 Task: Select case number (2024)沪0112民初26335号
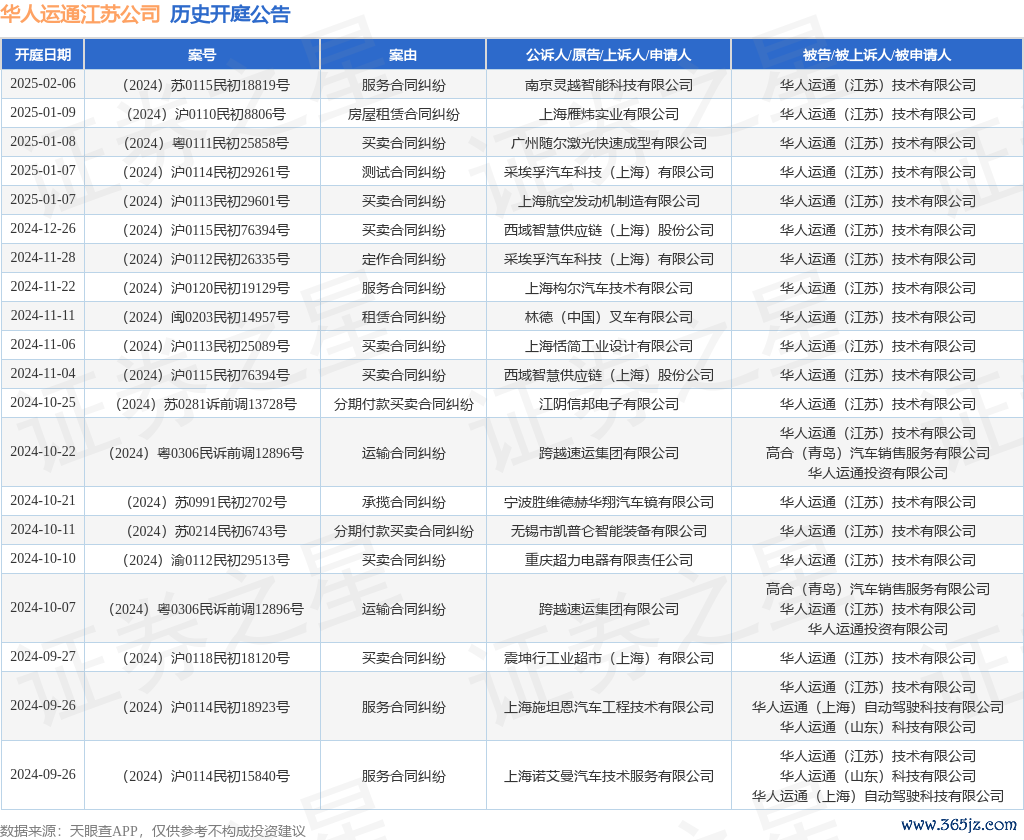tap(206, 259)
